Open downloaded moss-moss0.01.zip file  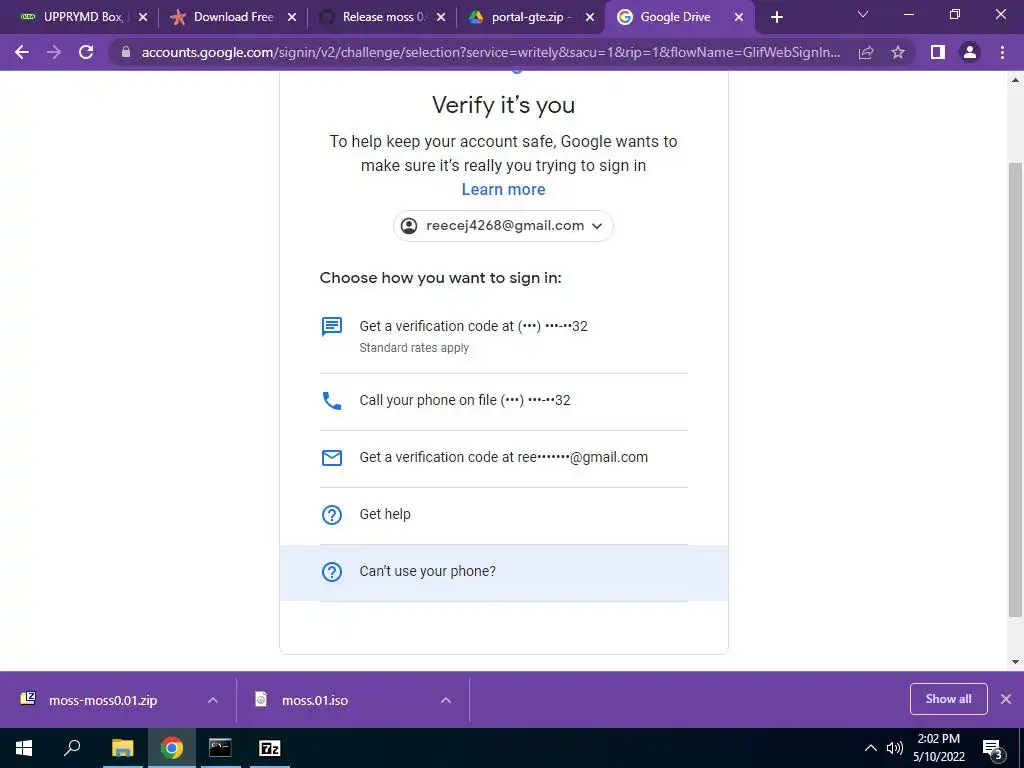point(103,700)
